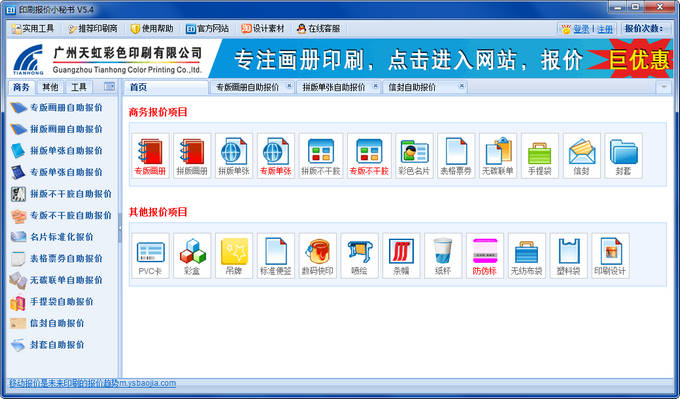This screenshot has width=680, height=399.
Task: Close the 专版画册自助报价 tab
Action: [289, 86]
